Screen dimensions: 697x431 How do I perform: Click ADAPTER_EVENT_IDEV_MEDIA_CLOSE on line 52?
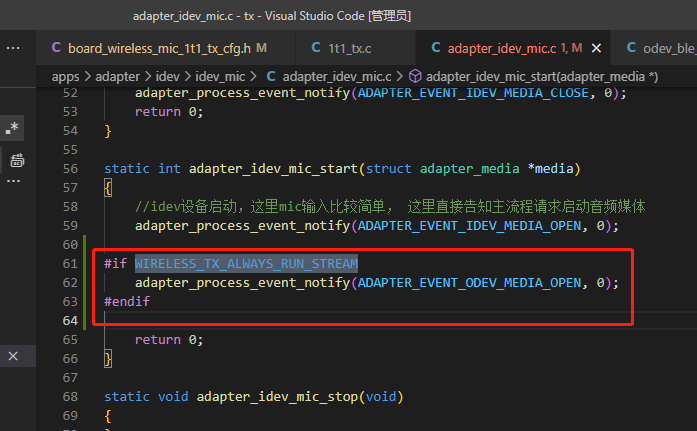[473, 93]
